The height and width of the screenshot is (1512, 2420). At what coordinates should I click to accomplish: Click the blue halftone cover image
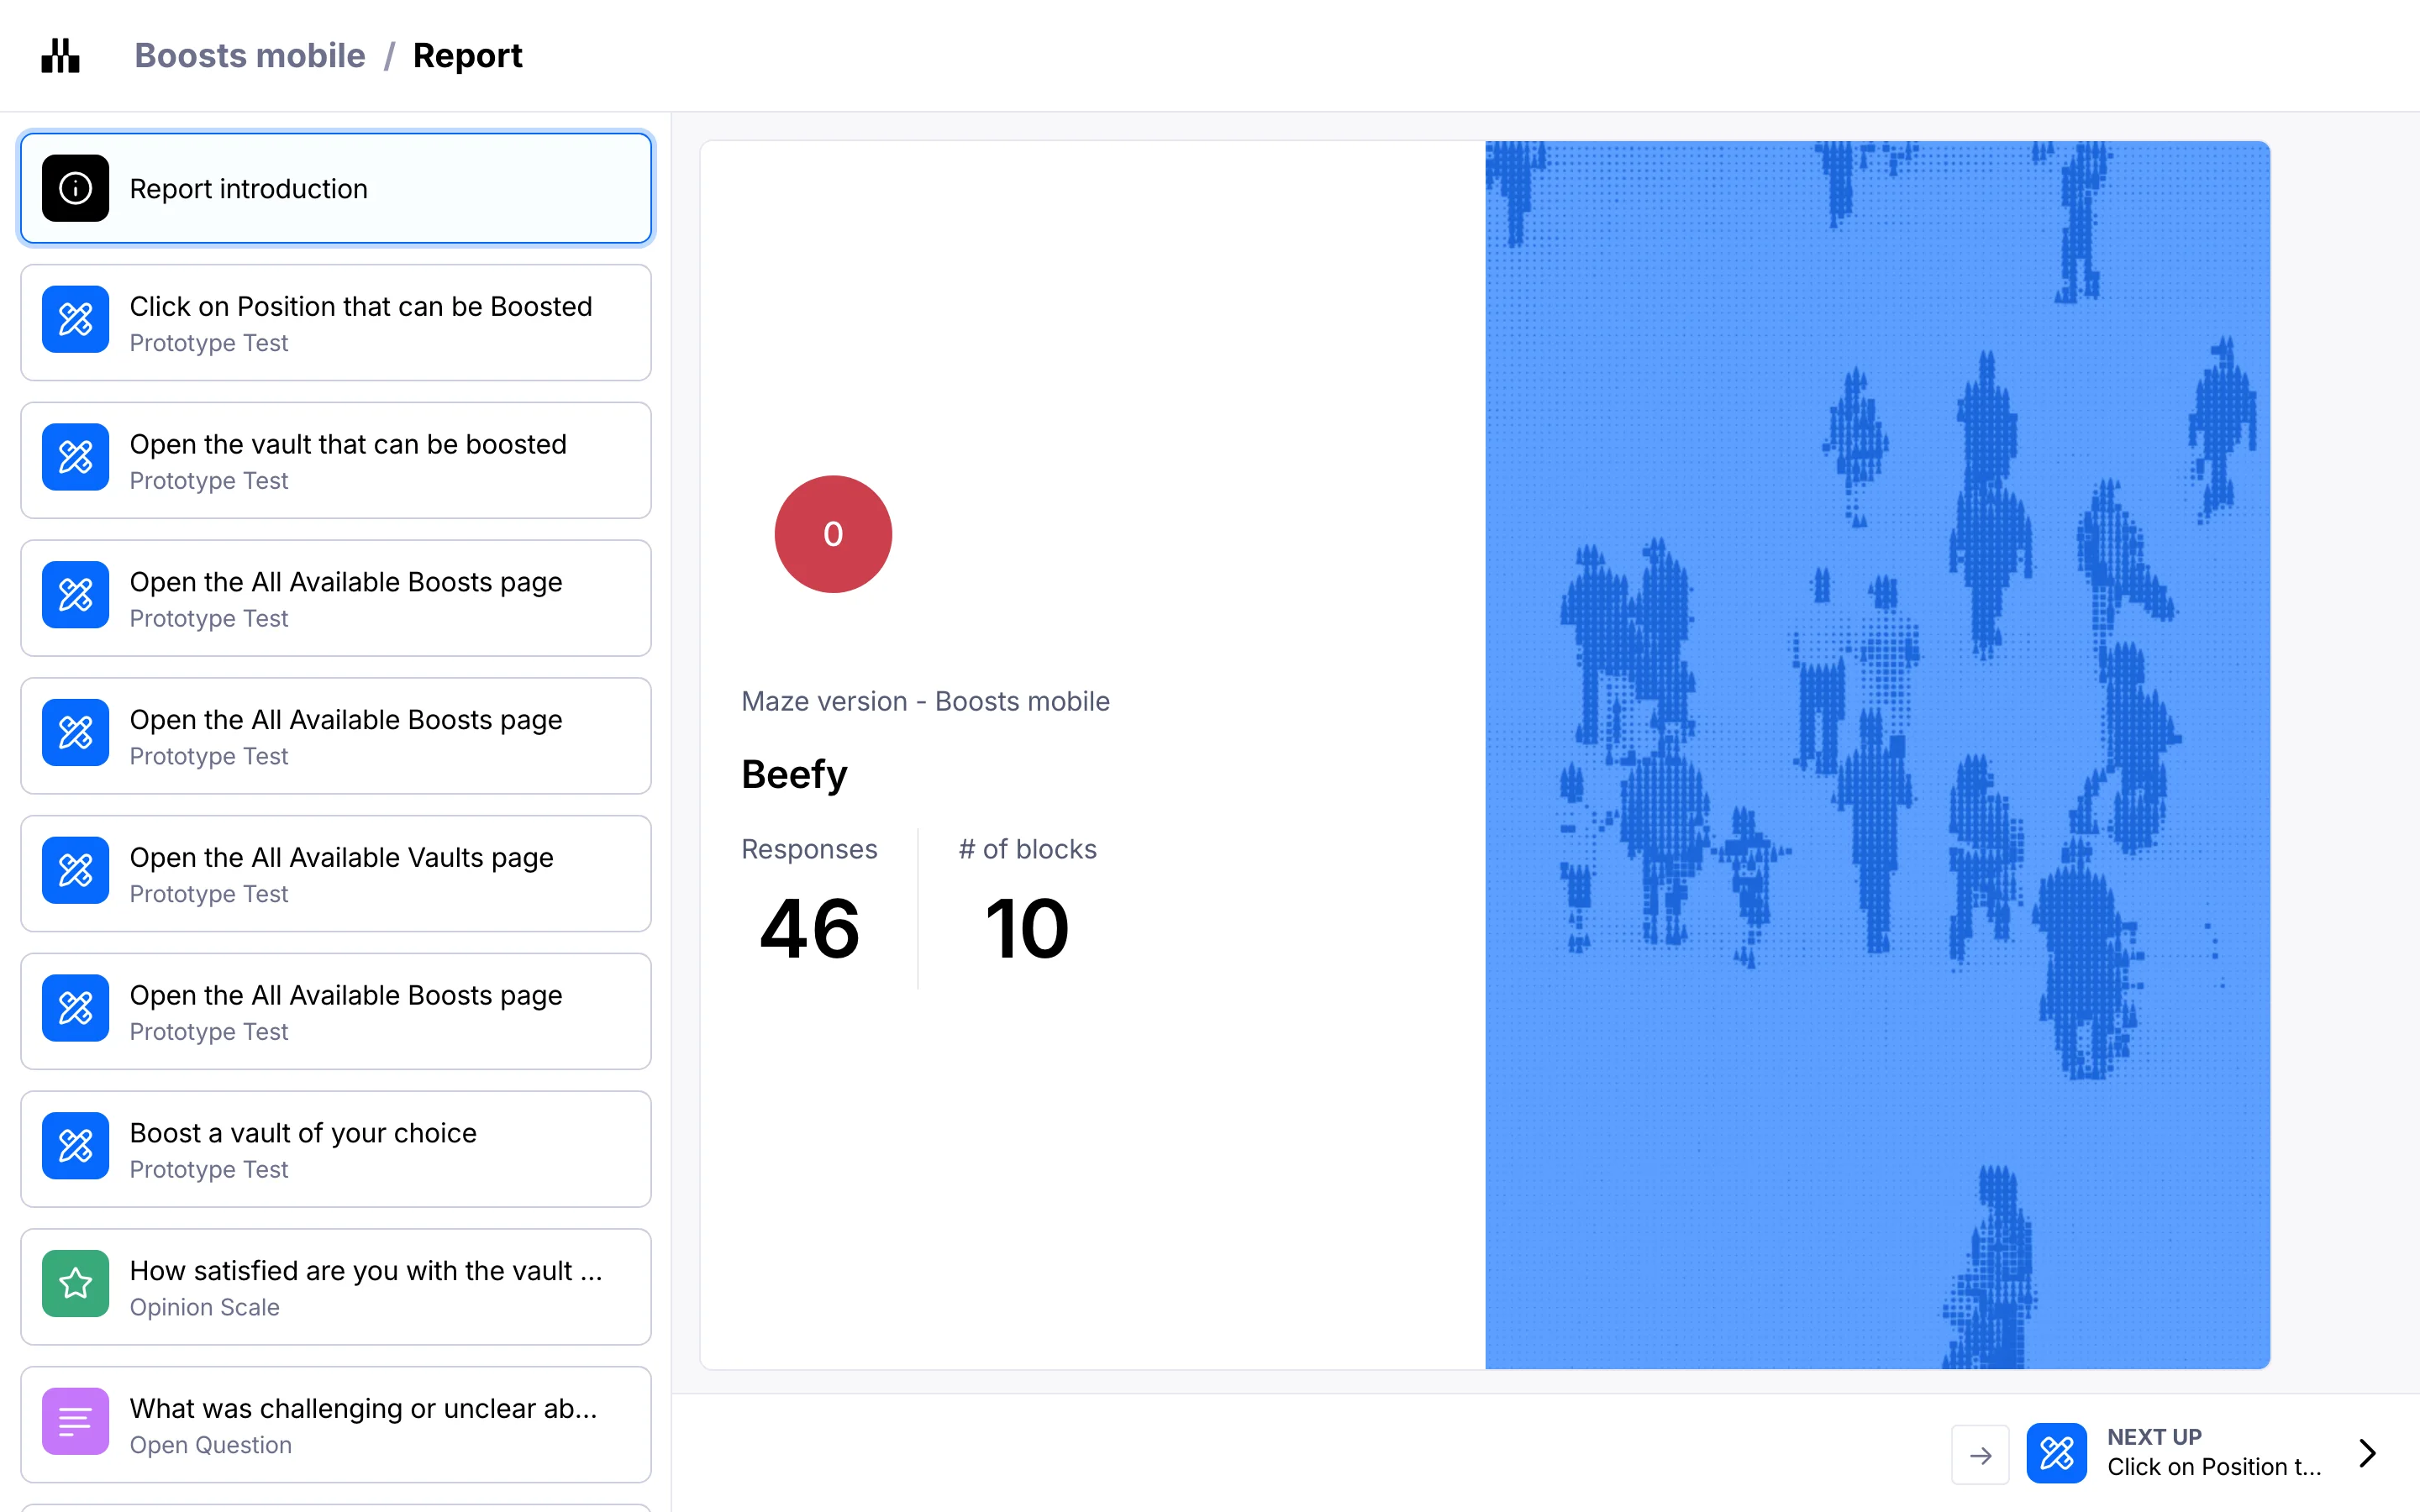click(1877, 755)
